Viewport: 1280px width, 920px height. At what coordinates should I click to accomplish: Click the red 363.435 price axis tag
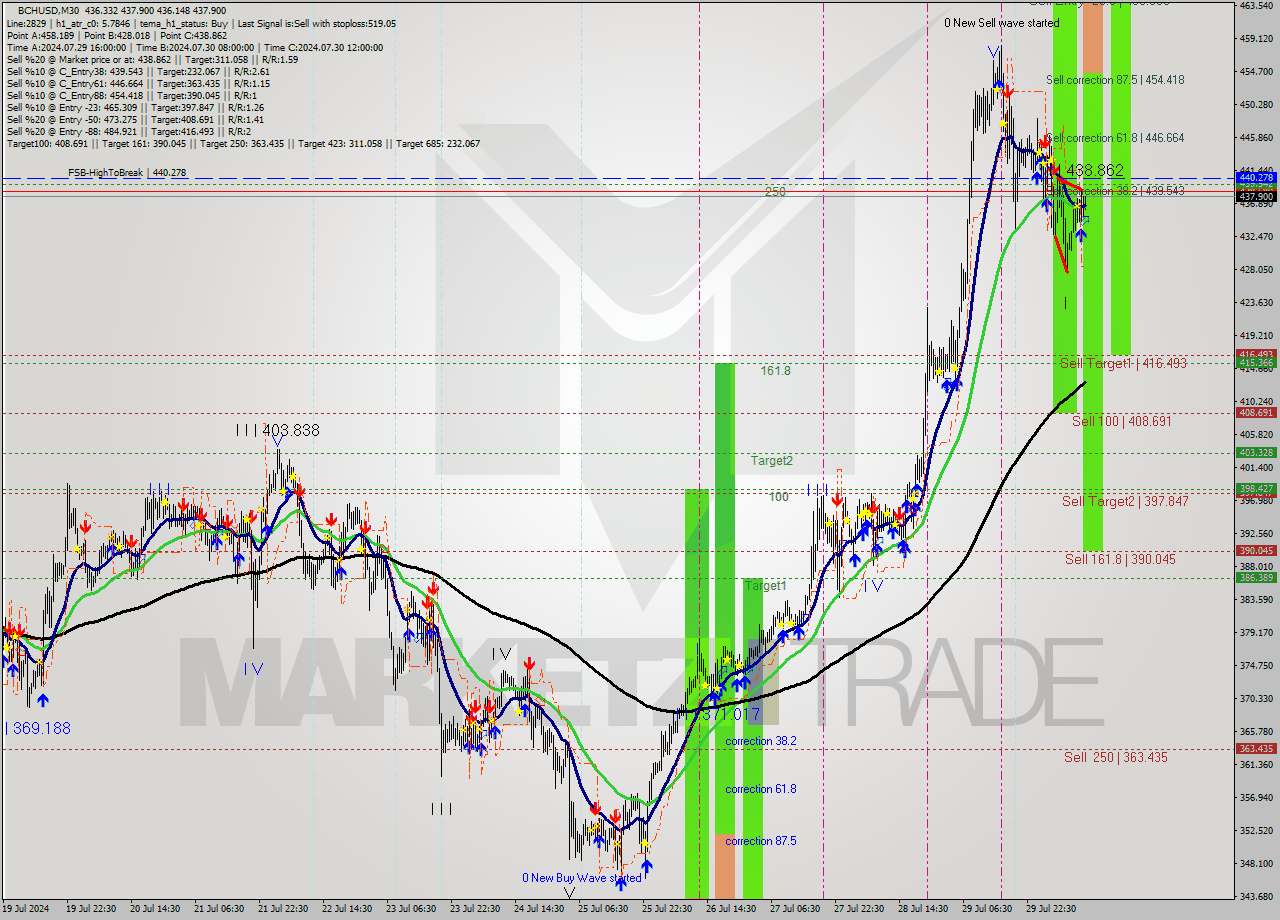[1256, 748]
